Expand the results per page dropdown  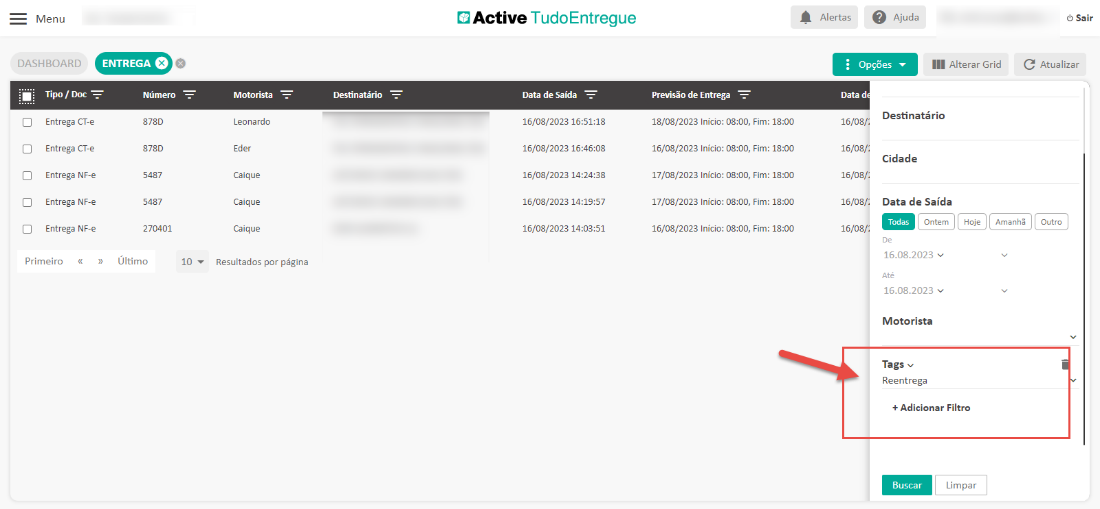point(193,262)
